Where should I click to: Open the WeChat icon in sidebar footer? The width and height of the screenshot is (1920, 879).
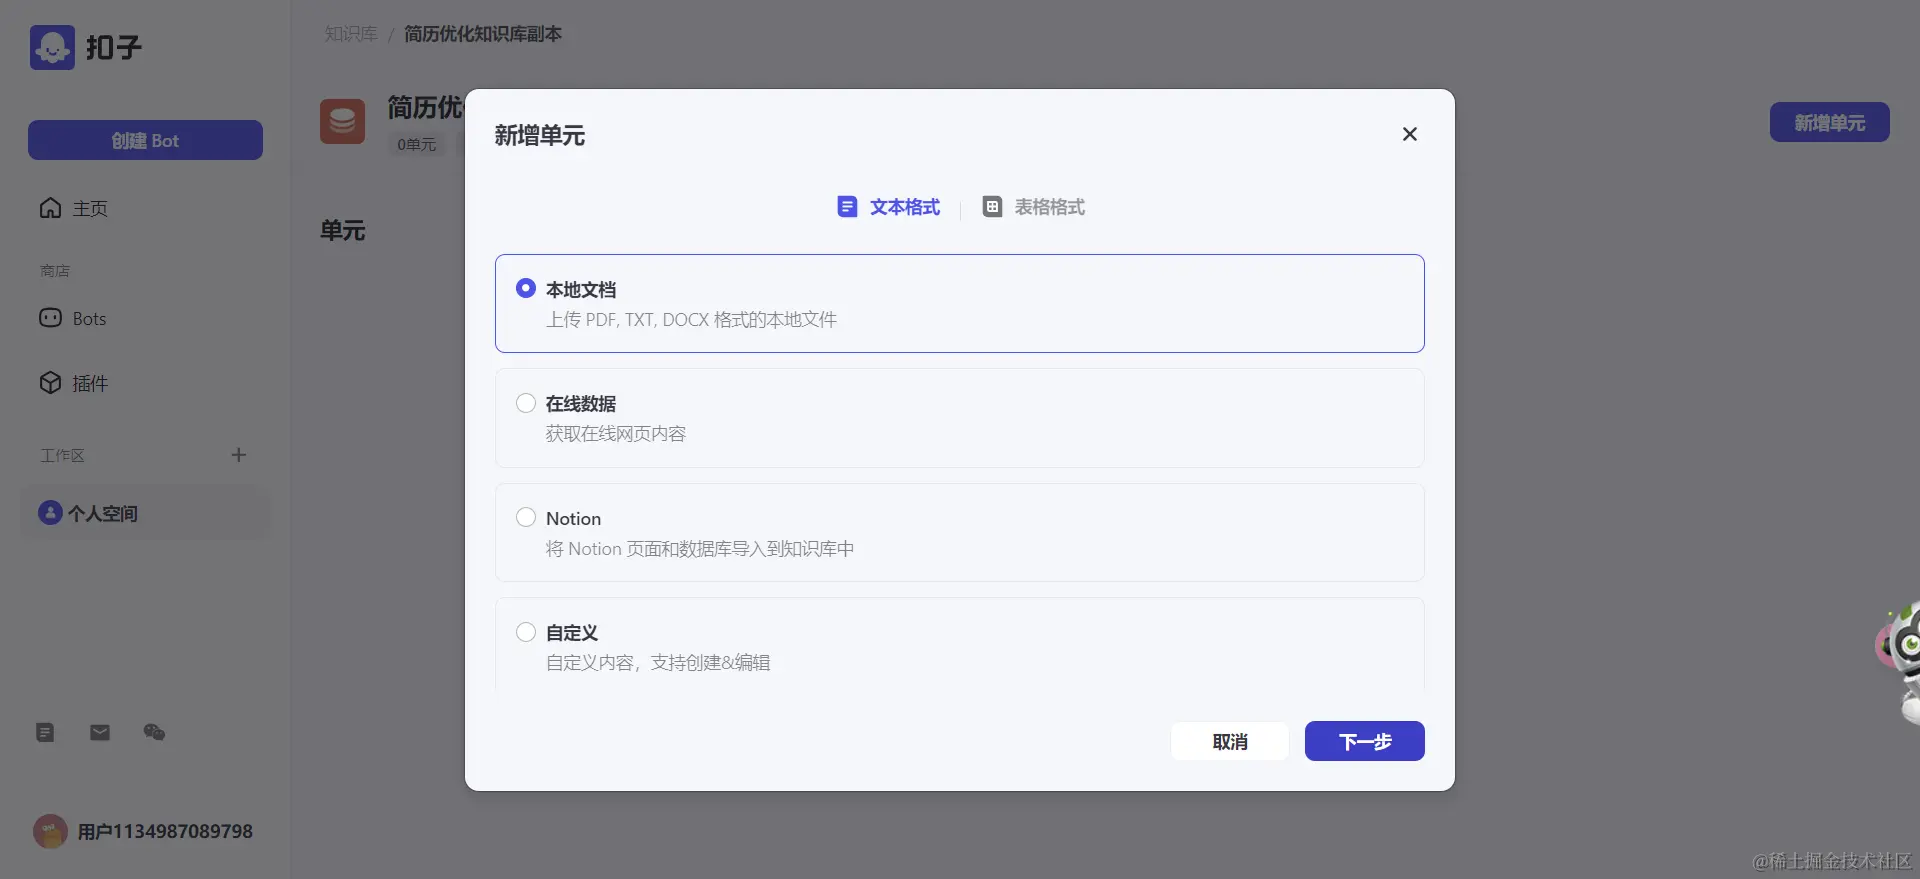[154, 732]
